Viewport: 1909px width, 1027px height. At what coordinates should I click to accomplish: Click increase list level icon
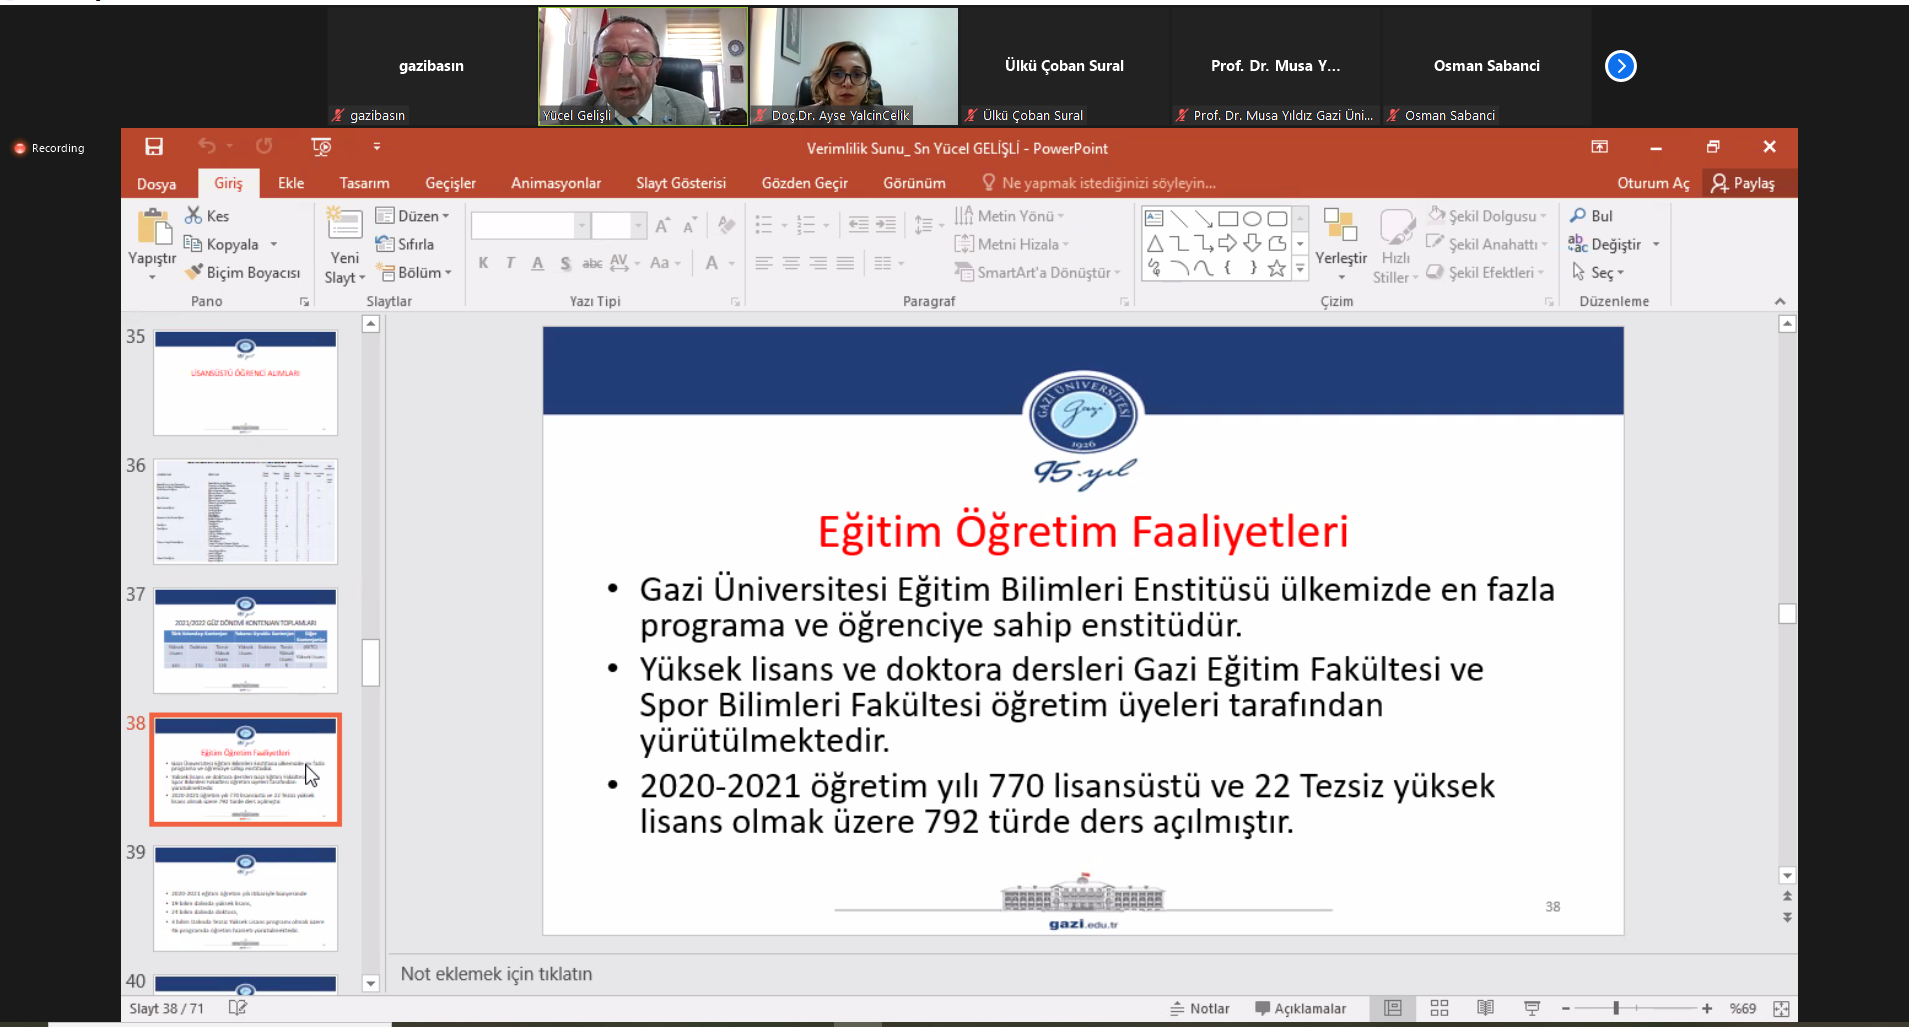point(886,225)
